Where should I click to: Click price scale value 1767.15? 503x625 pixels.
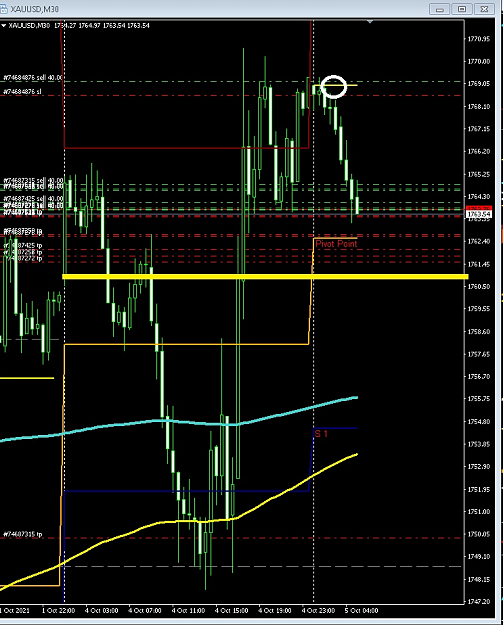[x=479, y=129]
